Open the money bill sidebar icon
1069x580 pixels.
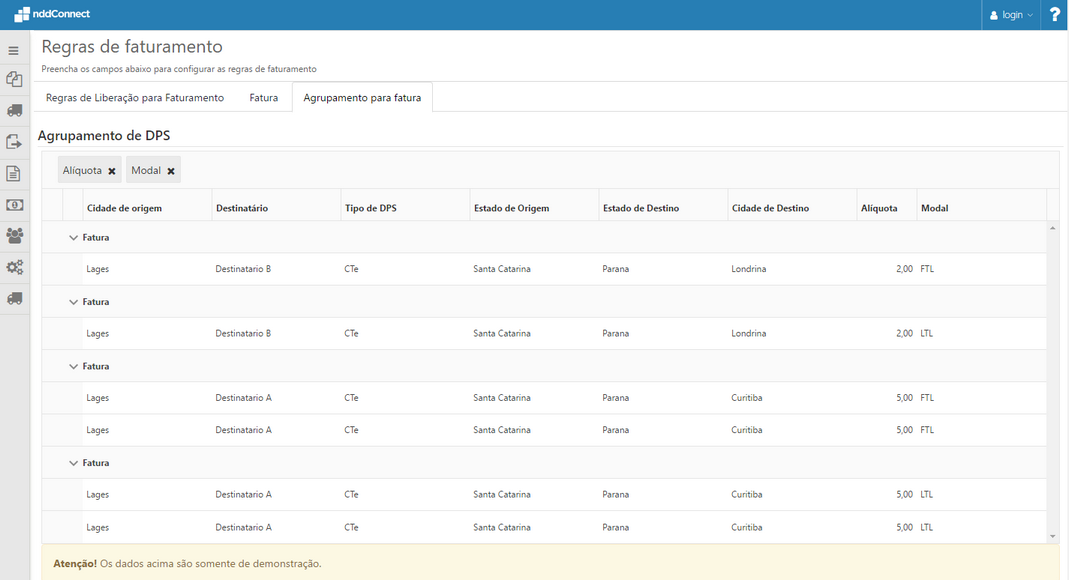coord(14,204)
